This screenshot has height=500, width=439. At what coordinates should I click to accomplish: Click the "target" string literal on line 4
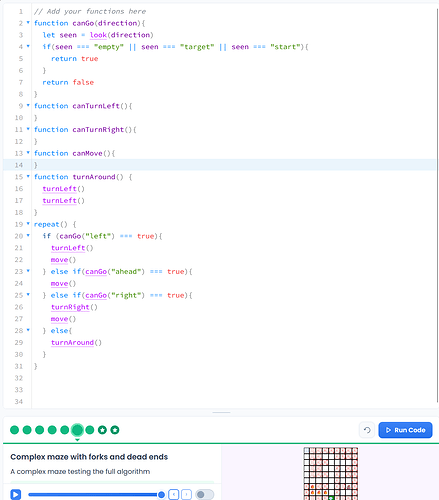[x=197, y=47]
